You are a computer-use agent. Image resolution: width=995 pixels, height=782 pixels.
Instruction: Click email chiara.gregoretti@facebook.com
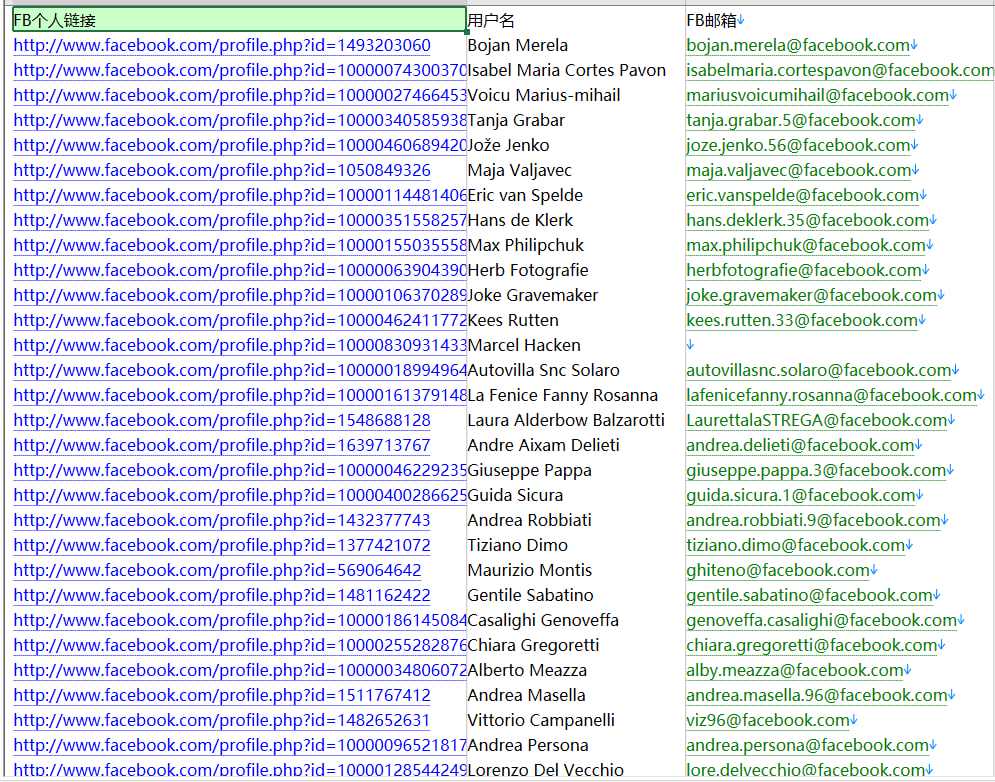click(x=812, y=645)
